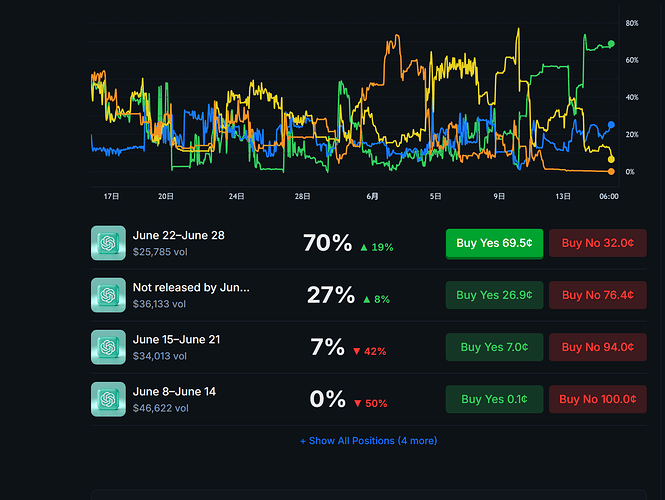Buy No at 32.0¢ for June 22–June 28

(598, 243)
